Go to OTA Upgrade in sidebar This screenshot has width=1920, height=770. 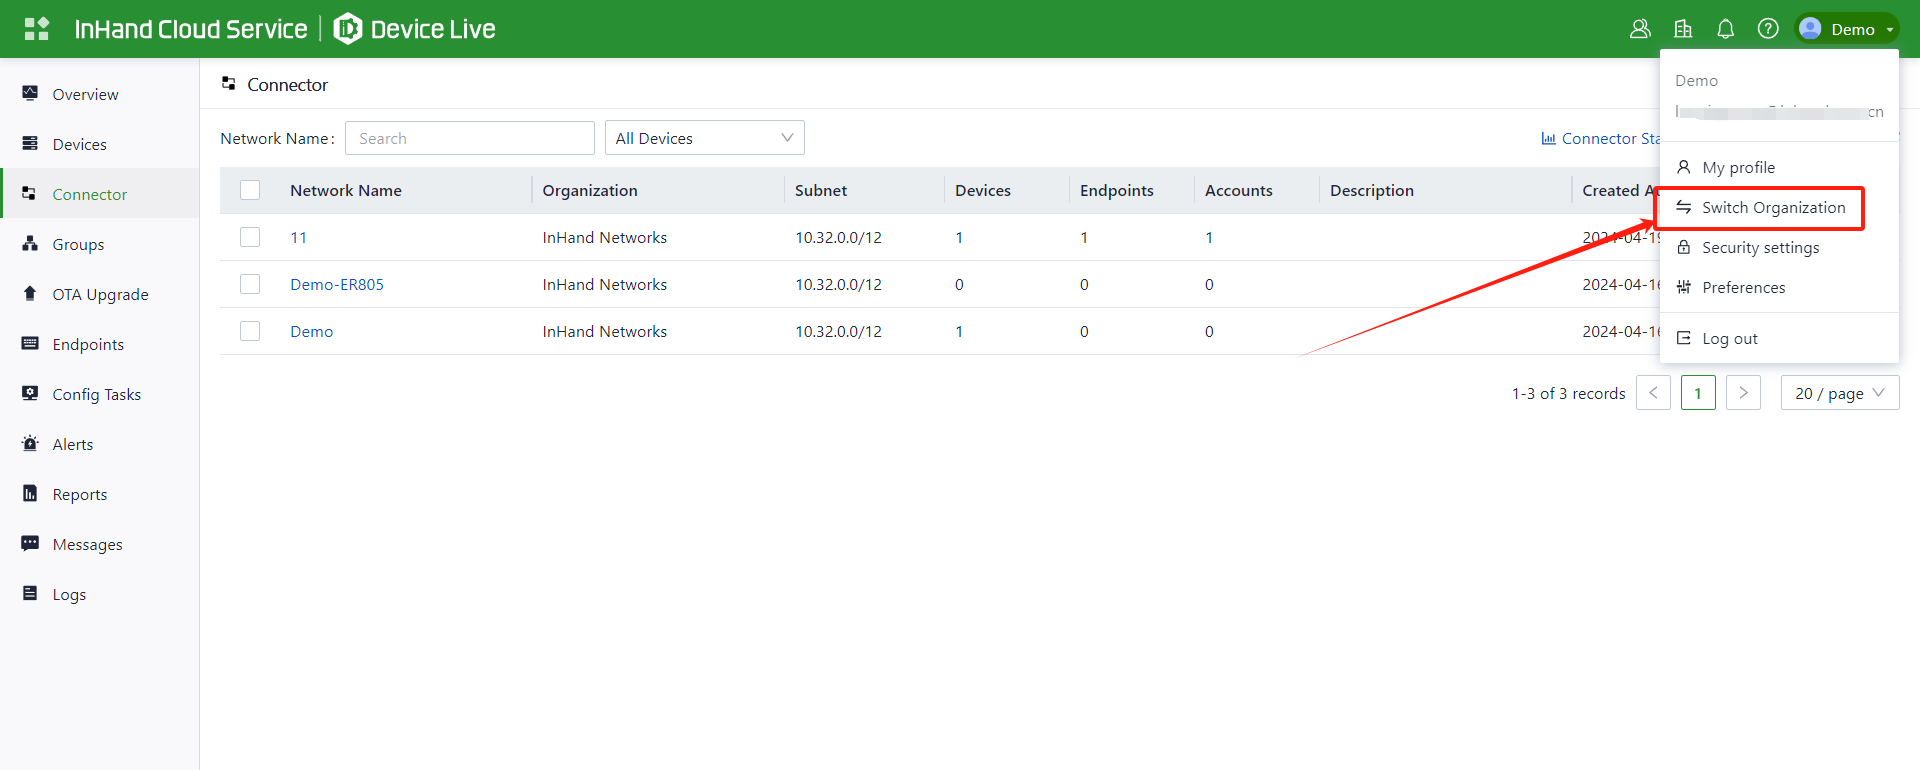100,295
